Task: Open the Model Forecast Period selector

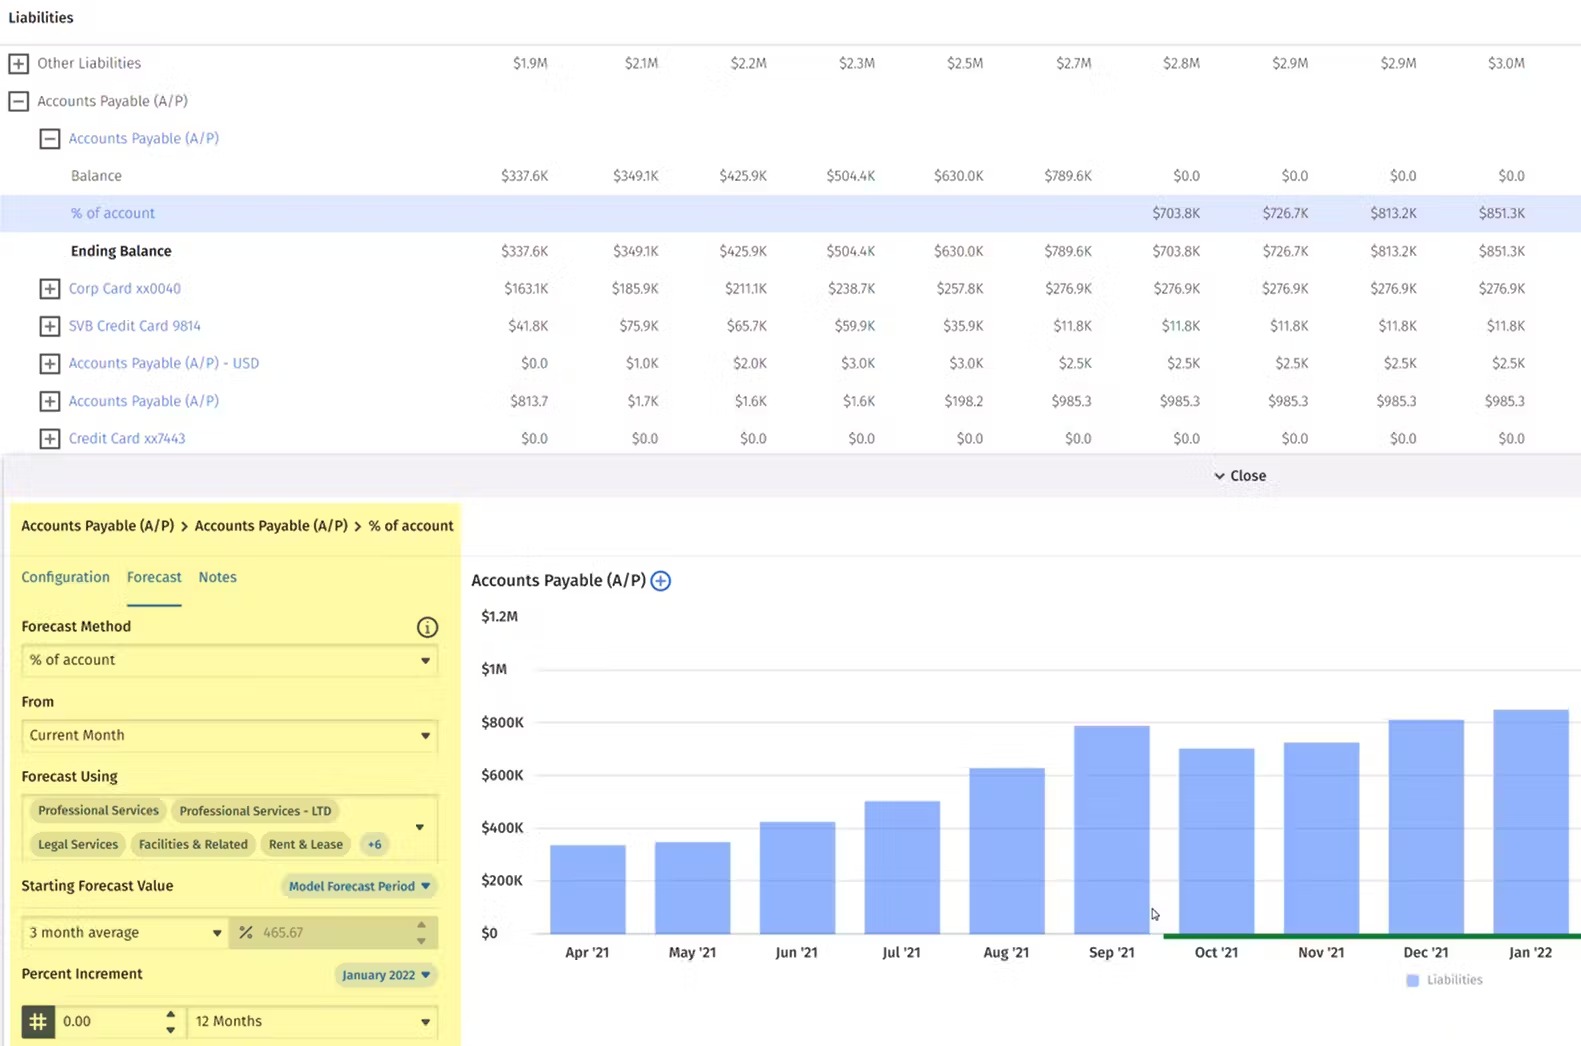Action: 359,886
